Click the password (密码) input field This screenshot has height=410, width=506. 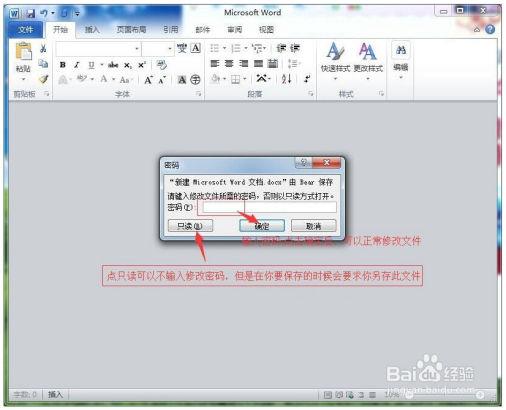click(269, 207)
